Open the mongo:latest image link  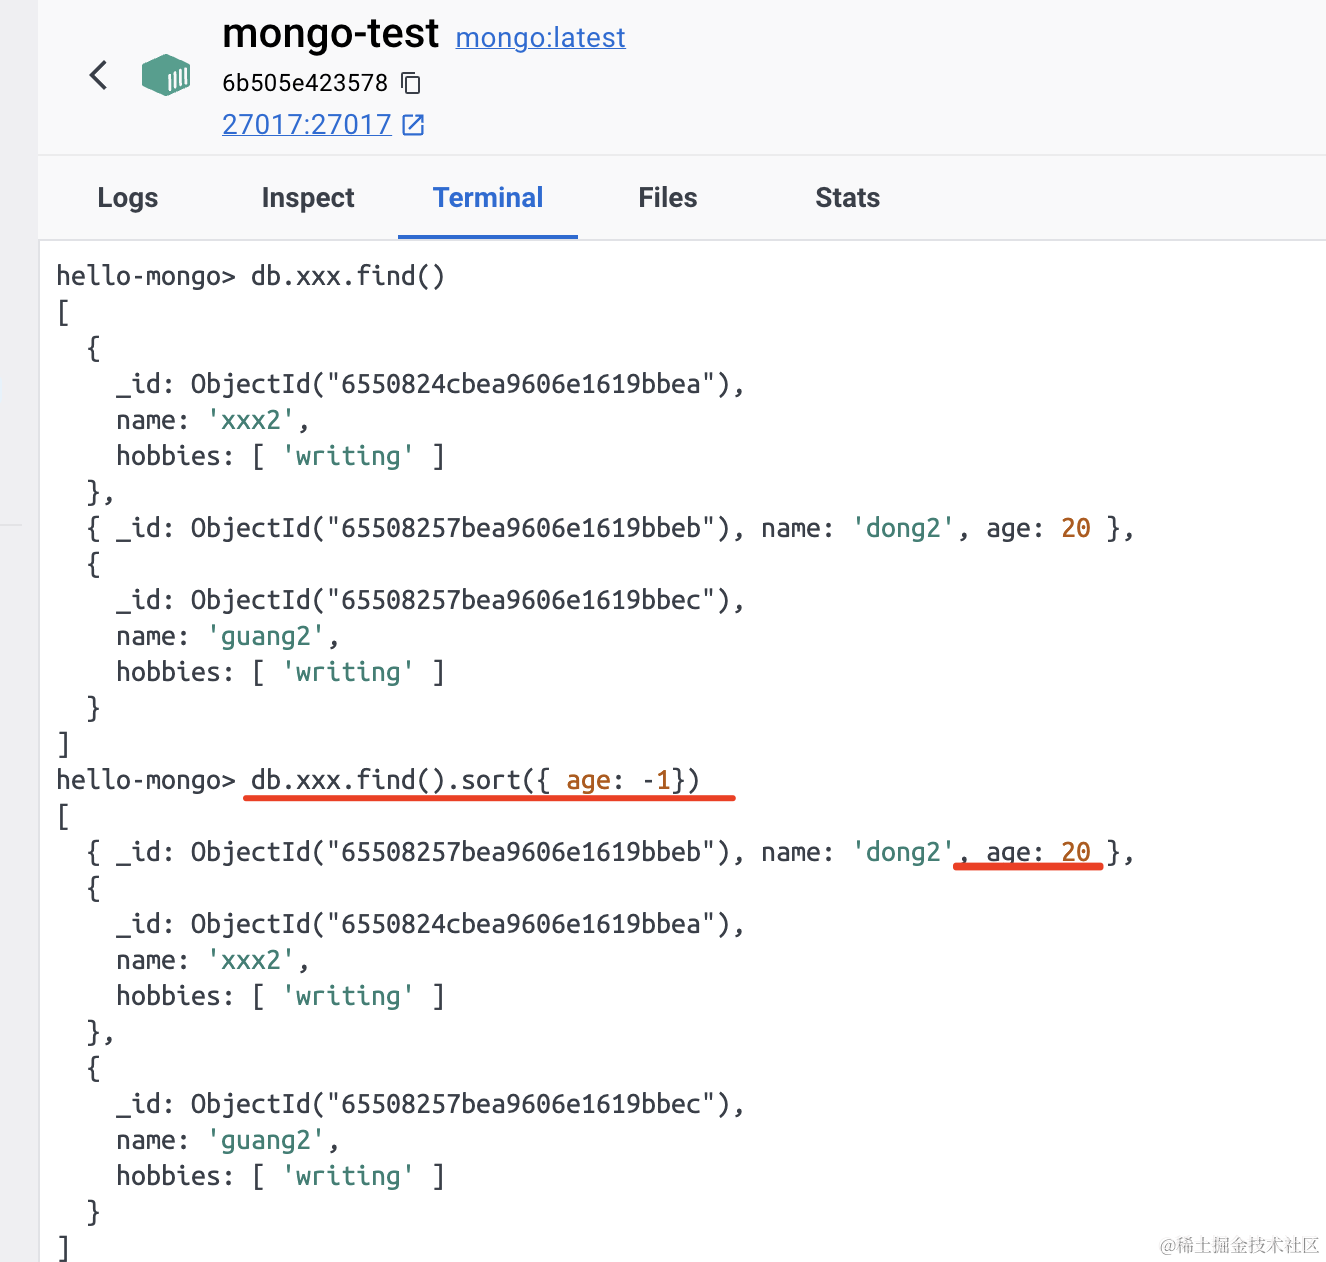[x=540, y=38]
